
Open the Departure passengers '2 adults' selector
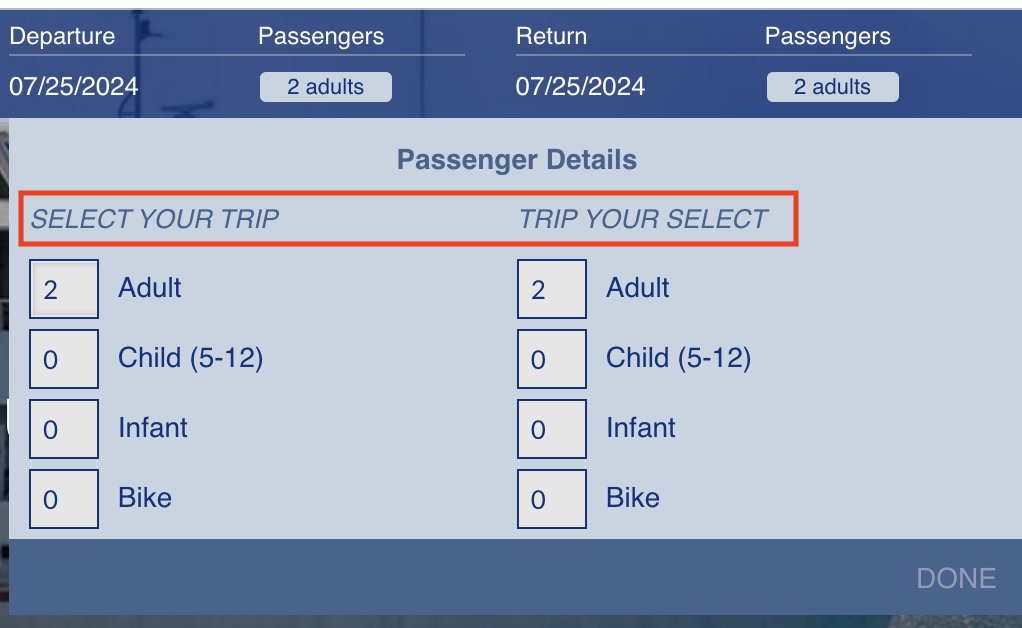pos(325,87)
